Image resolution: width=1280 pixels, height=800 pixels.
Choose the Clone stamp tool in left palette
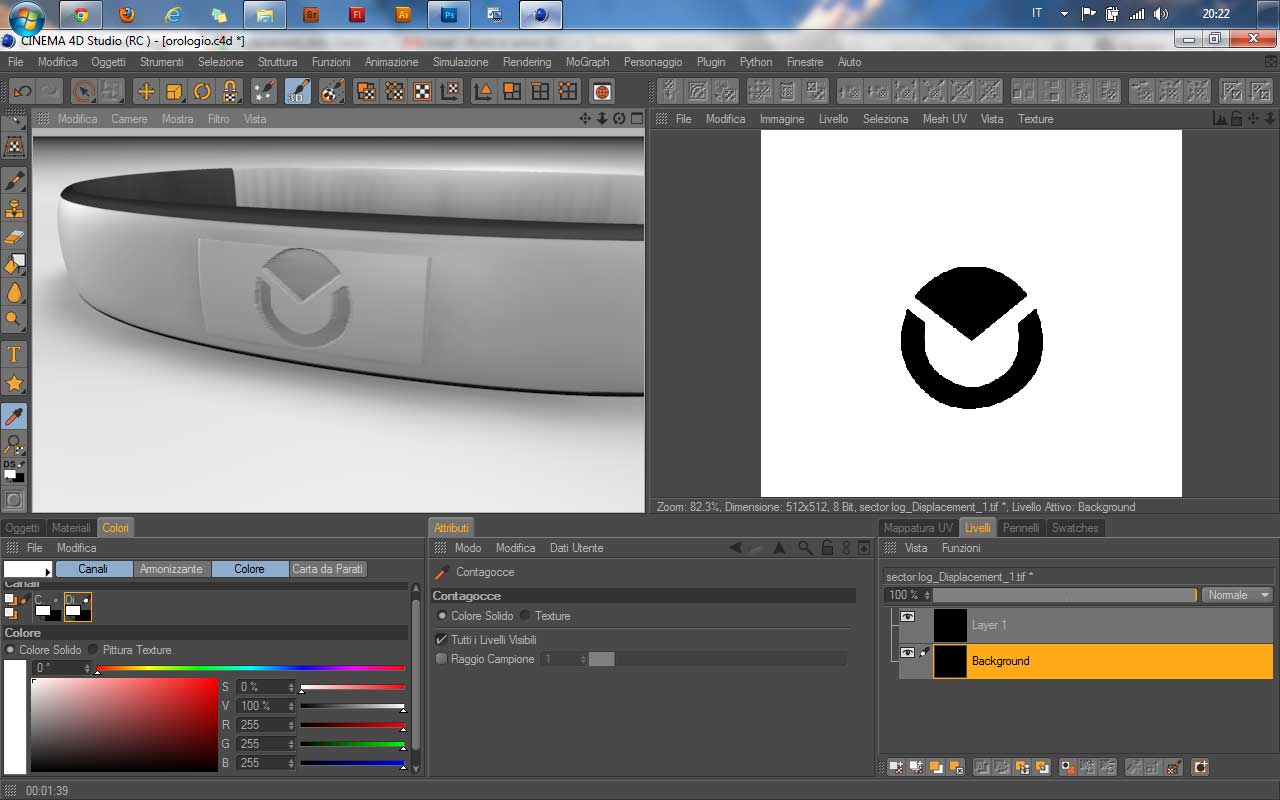tap(14, 209)
